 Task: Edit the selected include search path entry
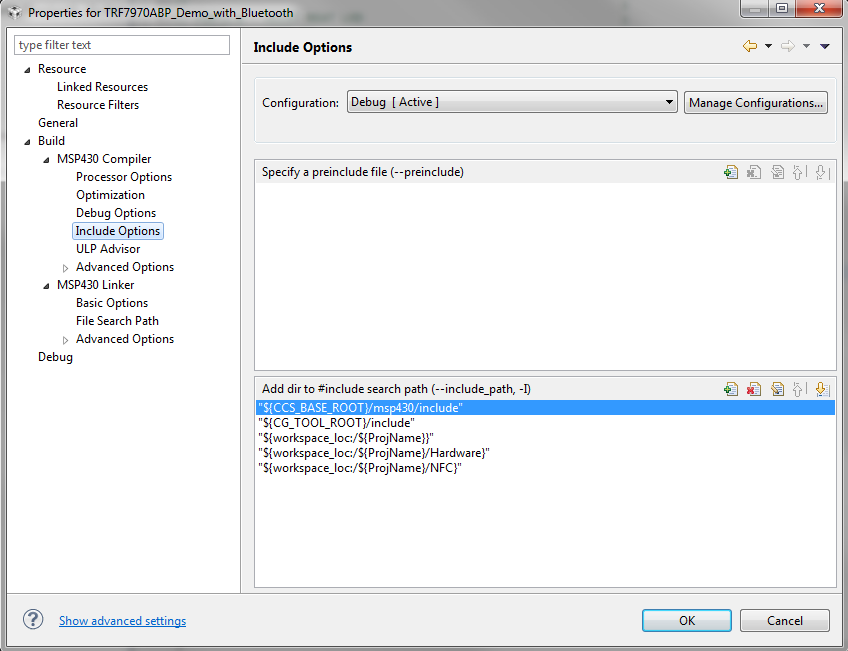(x=777, y=389)
